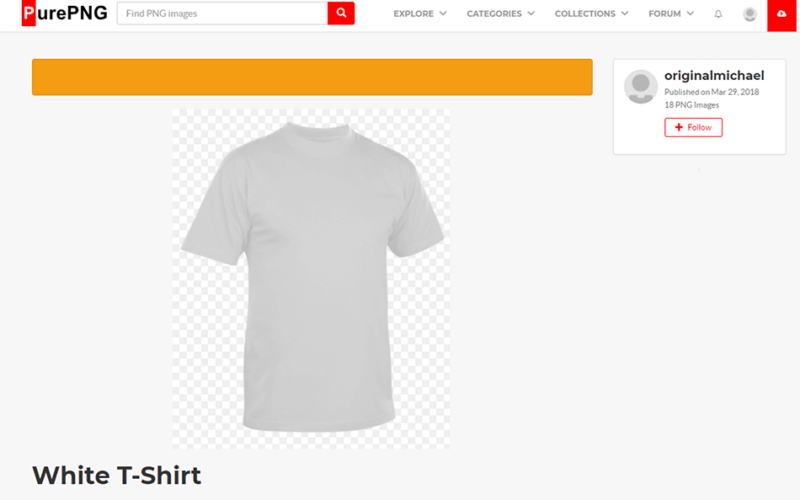
Task: Expand the Forum dropdown chevron
Action: tap(690, 13)
